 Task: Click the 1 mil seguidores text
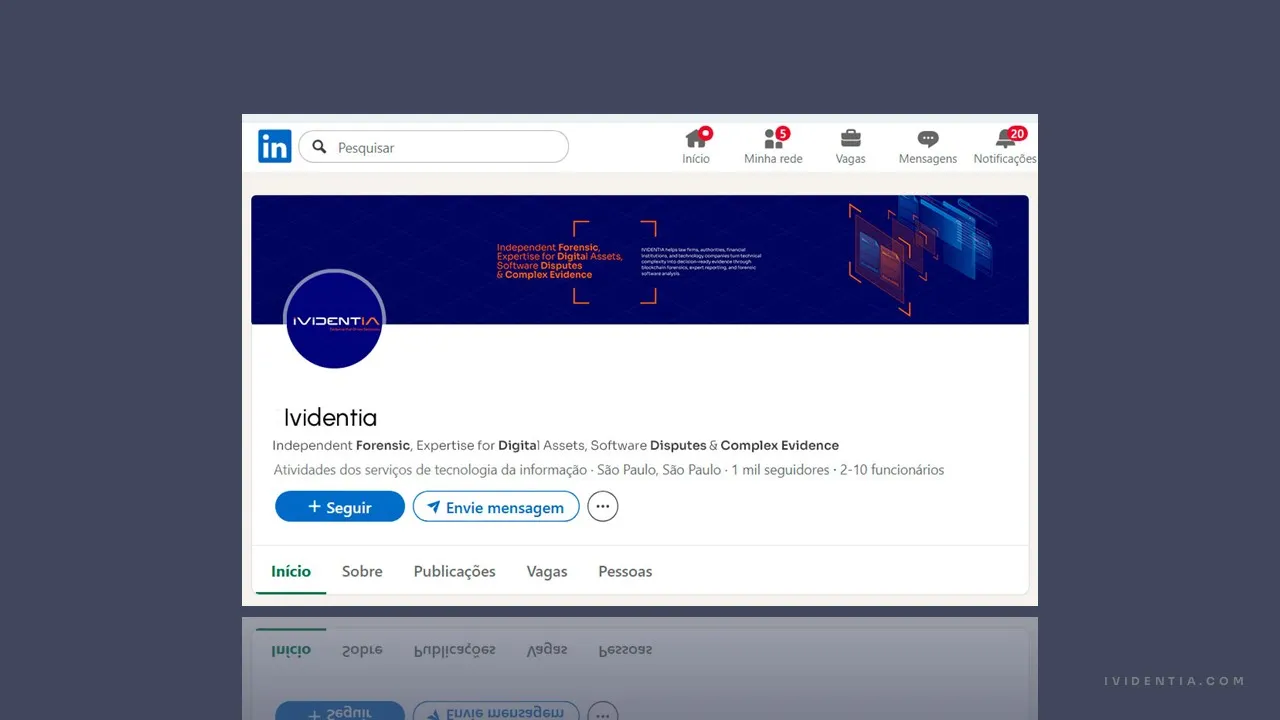click(x=781, y=470)
